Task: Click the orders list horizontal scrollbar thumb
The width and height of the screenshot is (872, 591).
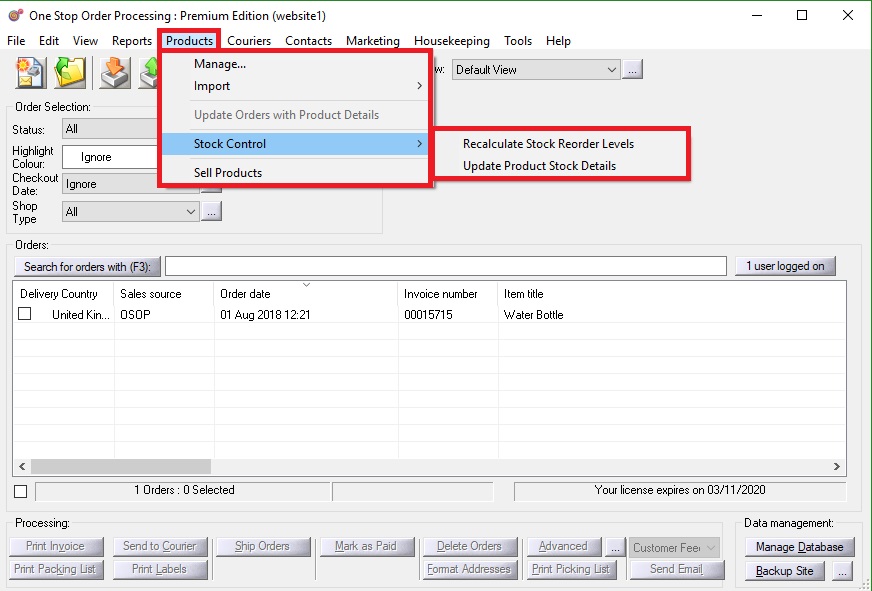Action: [x=121, y=466]
